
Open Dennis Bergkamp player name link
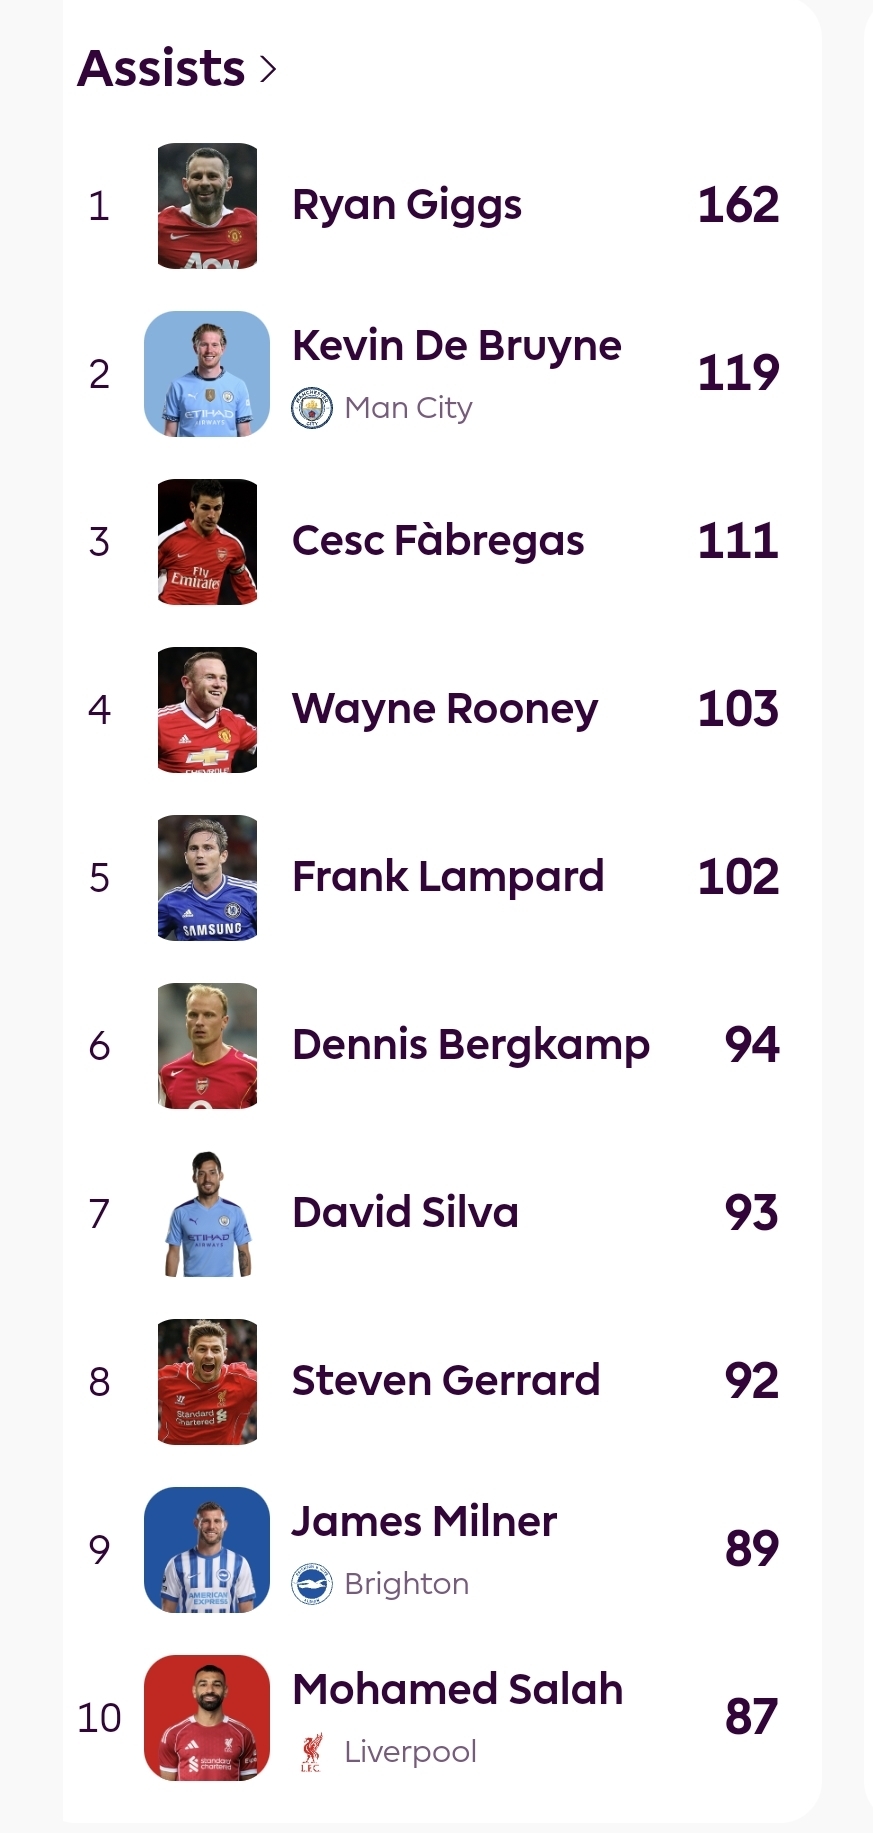pos(470,1045)
